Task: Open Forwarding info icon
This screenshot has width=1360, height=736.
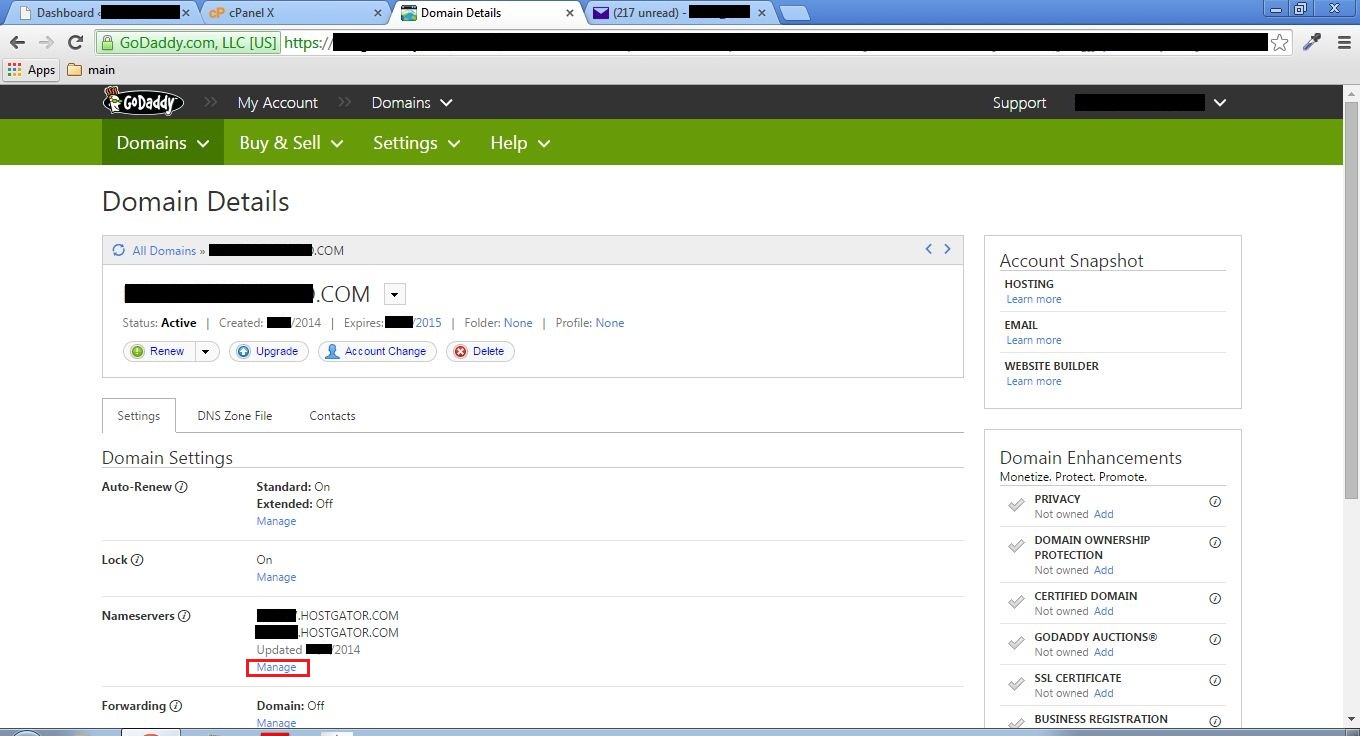Action: coord(176,706)
